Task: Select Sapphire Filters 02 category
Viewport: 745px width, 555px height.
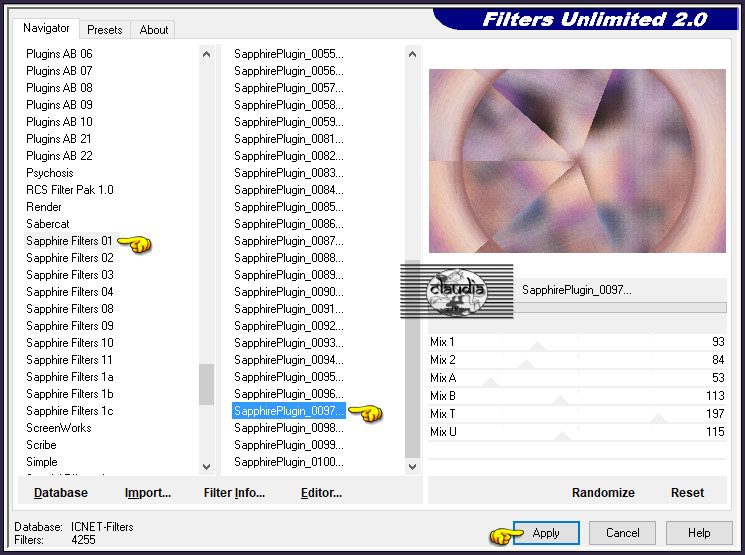Action: 70,258
